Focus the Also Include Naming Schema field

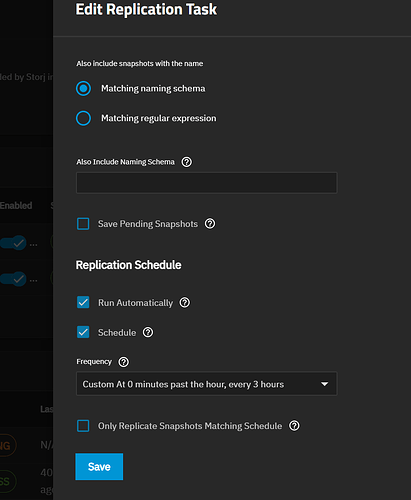click(x=207, y=183)
